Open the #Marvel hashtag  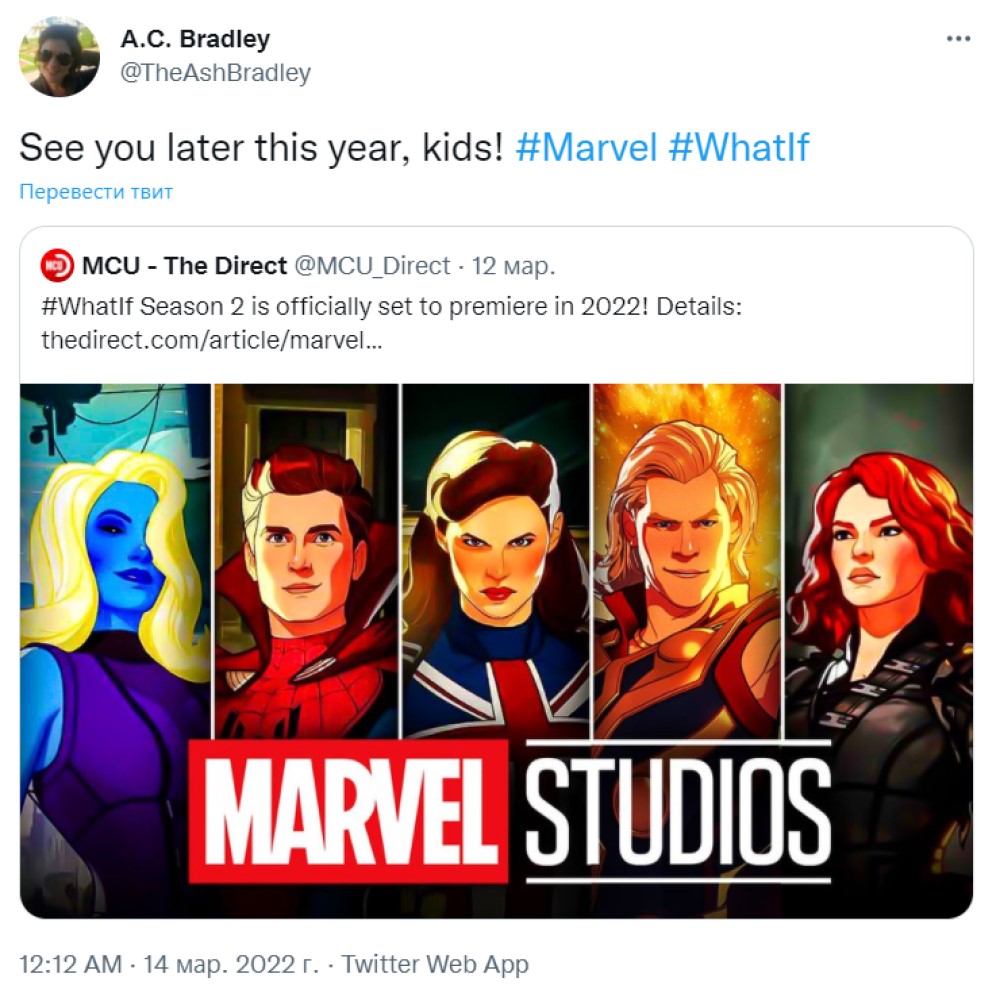pos(586,148)
